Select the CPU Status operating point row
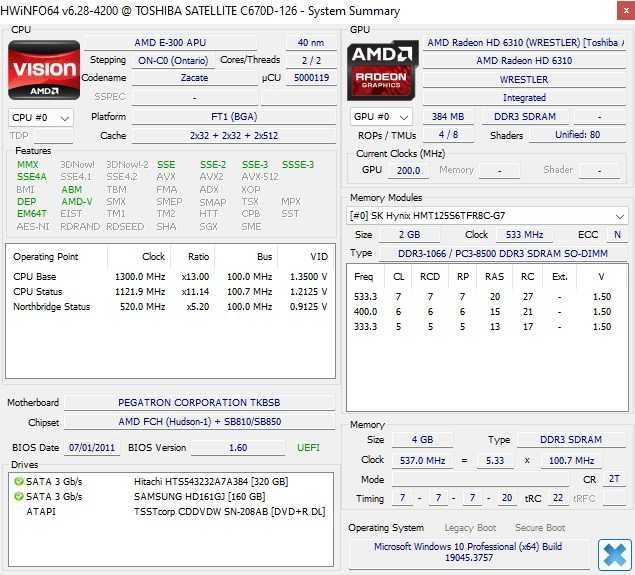The image size is (635, 575). tap(170, 292)
